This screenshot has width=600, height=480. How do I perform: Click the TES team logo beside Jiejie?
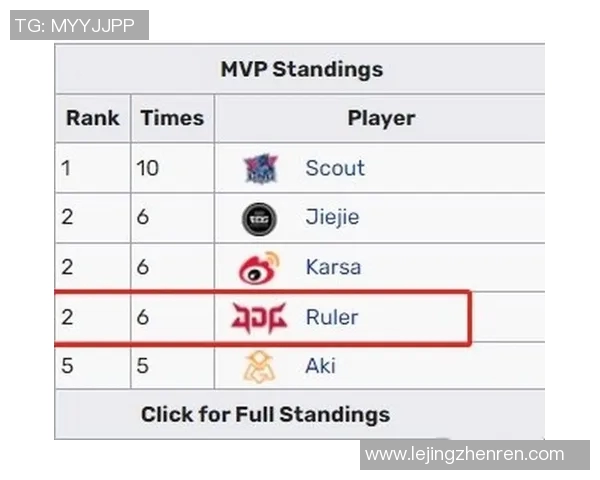260,218
